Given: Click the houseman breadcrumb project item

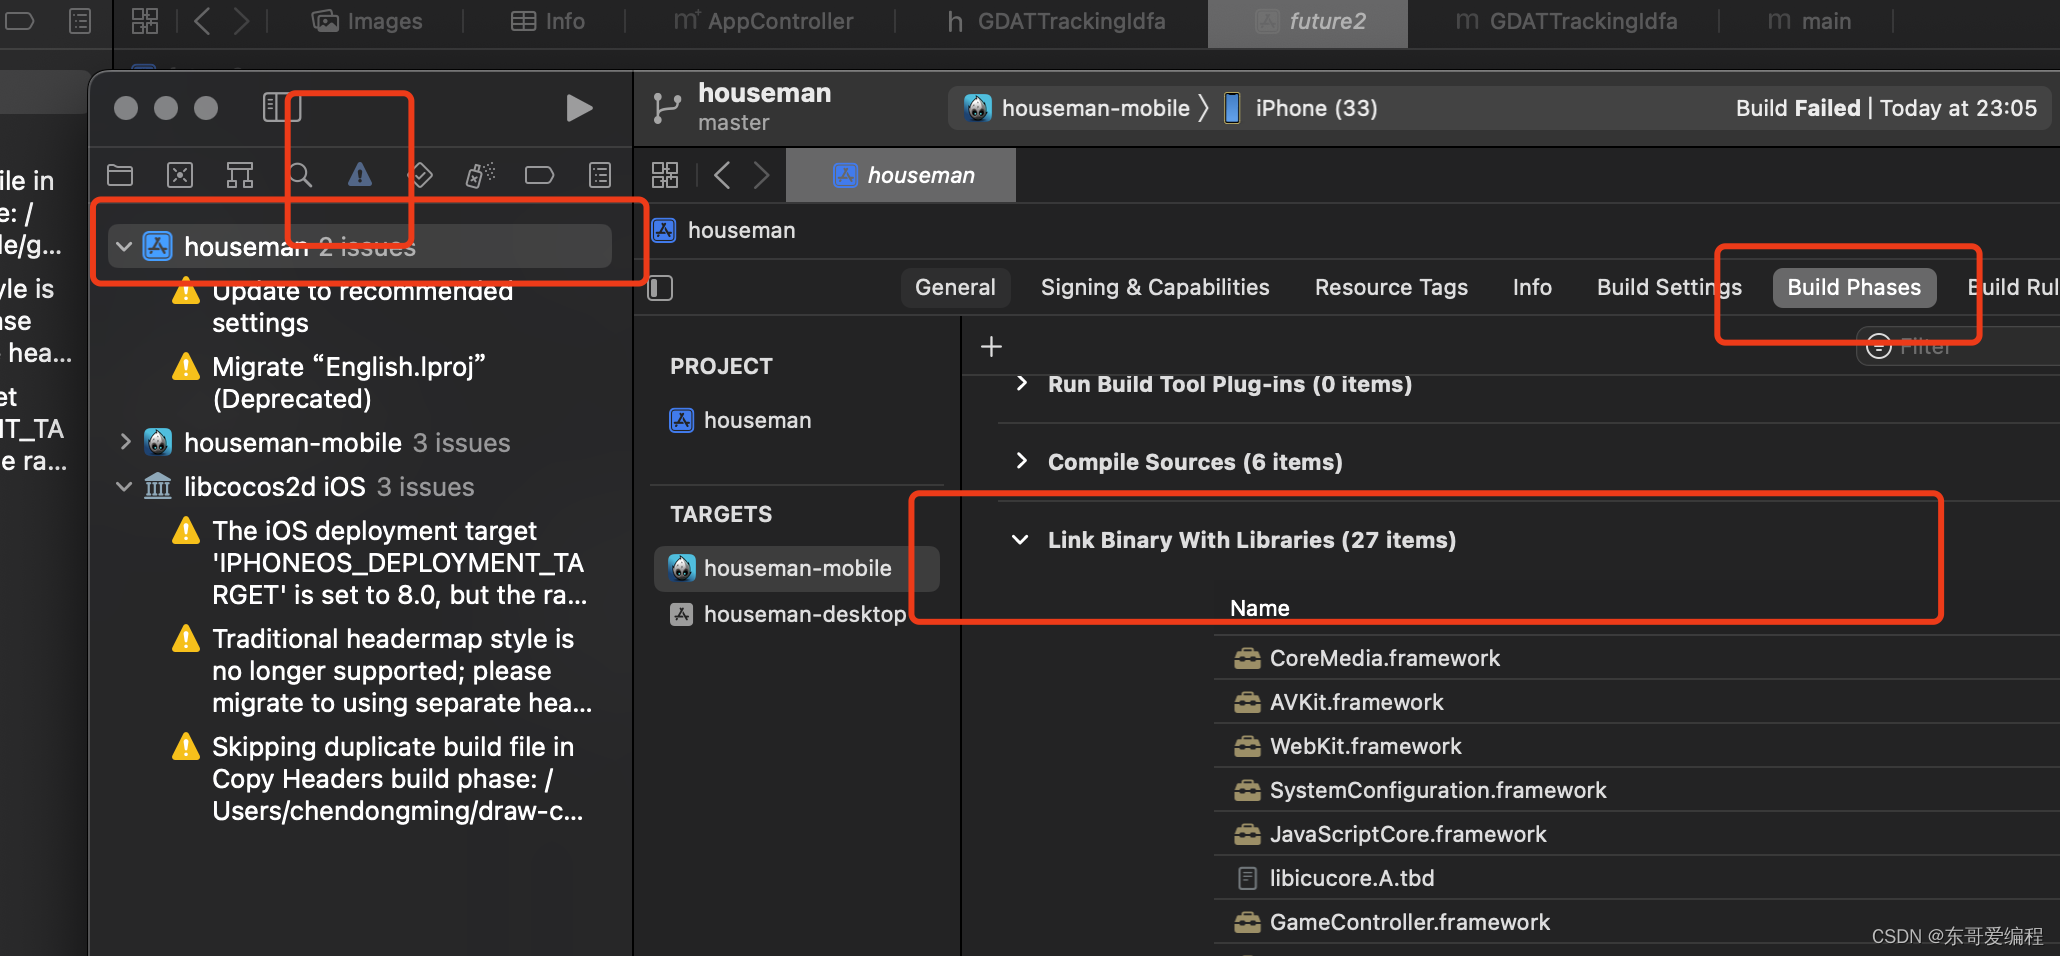Looking at the screenshot, I should click(725, 231).
